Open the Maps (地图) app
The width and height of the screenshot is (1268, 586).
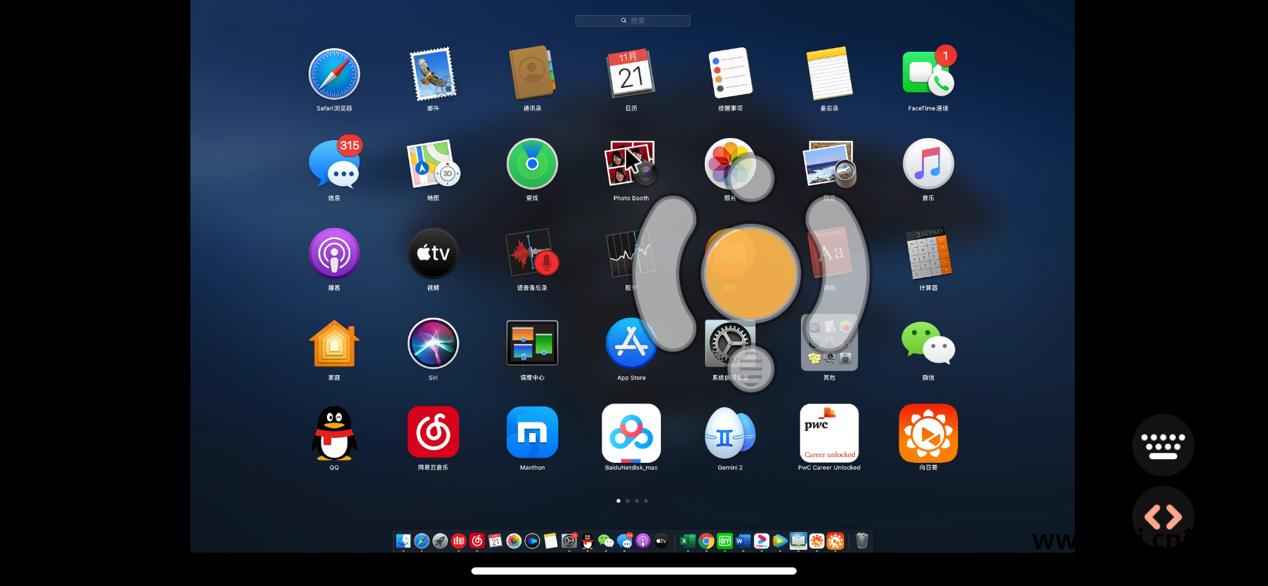[x=433, y=164]
